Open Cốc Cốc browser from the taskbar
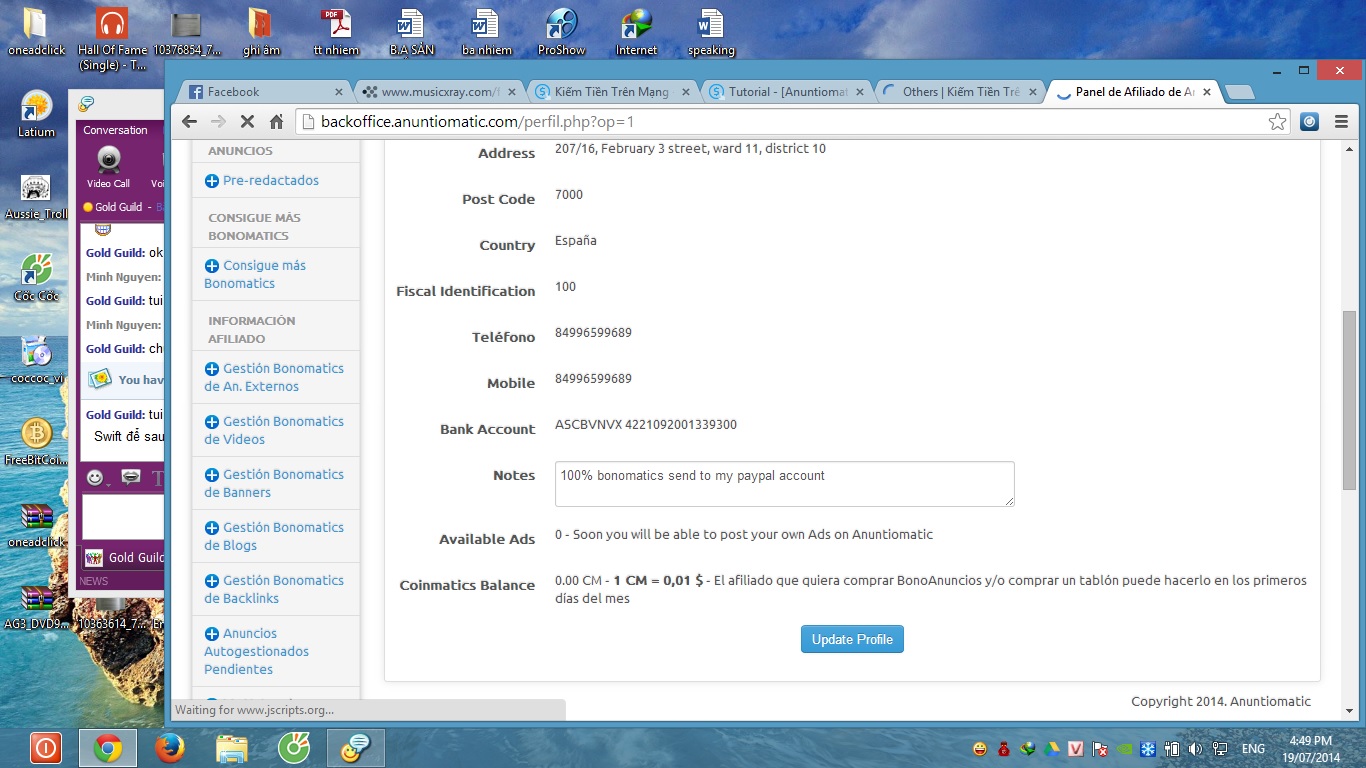Image resolution: width=1366 pixels, height=768 pixels. pyautogui.click(x=294, y=747)
